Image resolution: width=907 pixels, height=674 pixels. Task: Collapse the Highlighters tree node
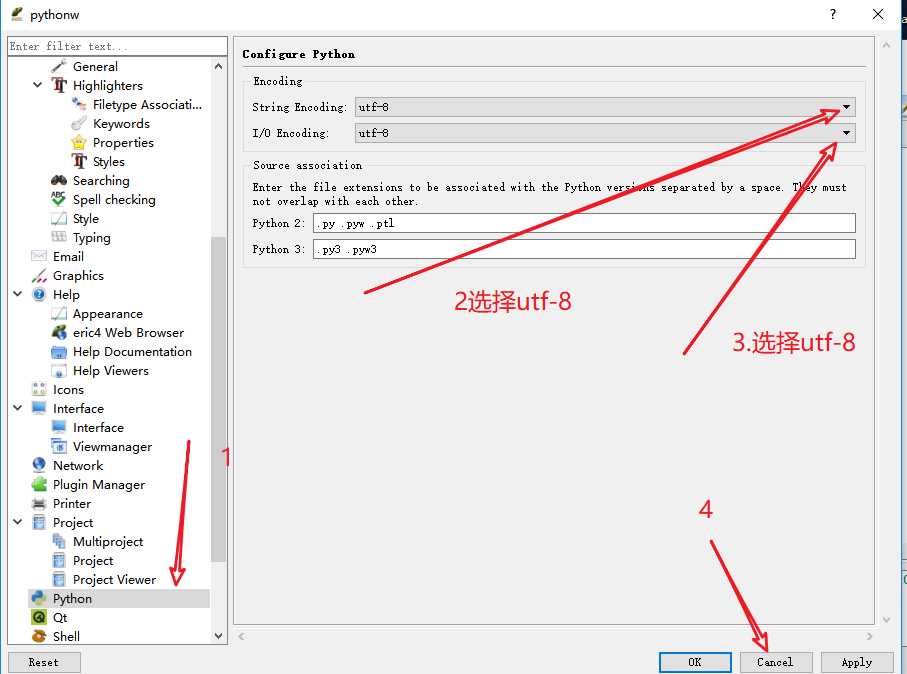[37, 85]
